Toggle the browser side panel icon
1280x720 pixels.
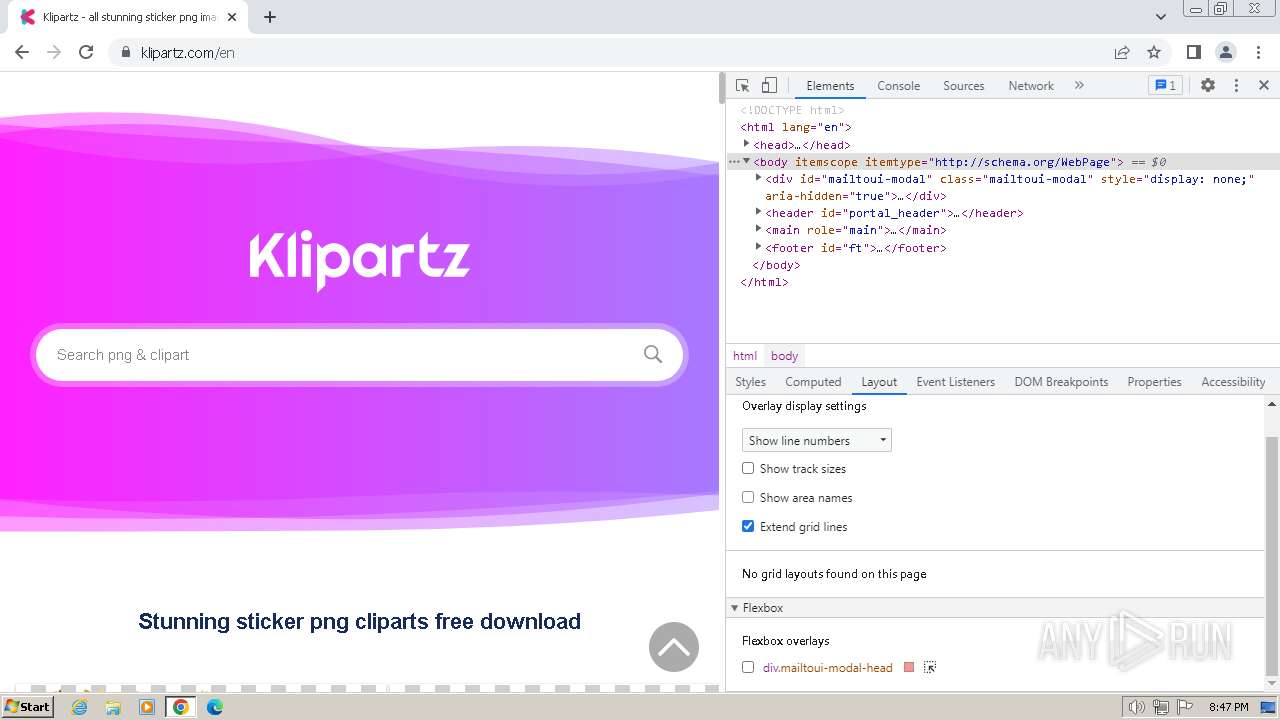[1194, 52]
